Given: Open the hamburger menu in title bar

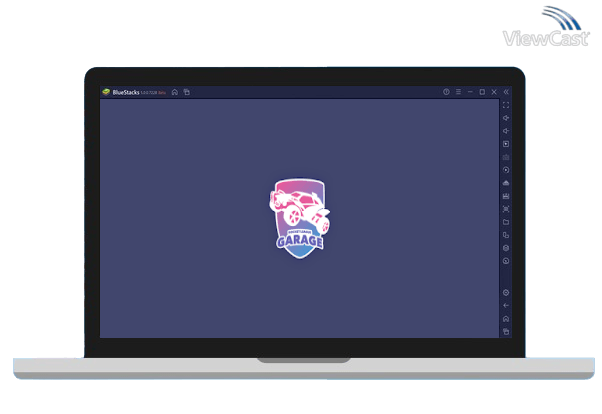Looking at the screenshot, I should pyautogui.click(x=458, y=92).
